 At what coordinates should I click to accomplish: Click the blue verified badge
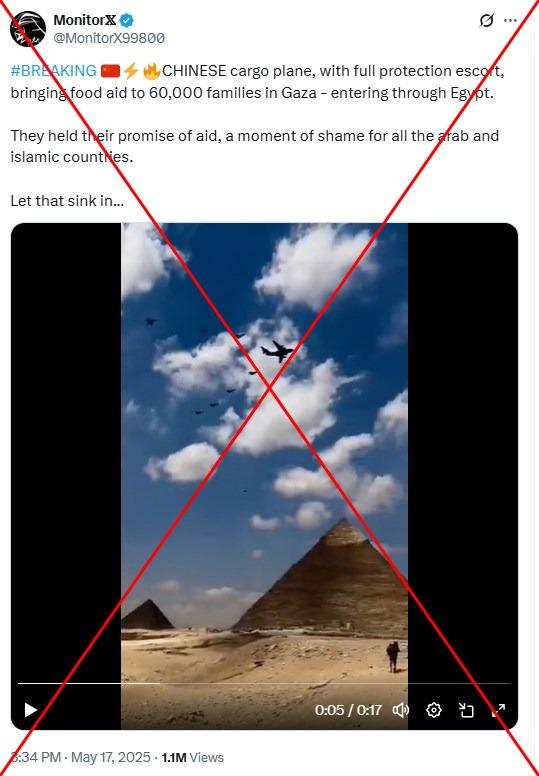pos(127,20)
